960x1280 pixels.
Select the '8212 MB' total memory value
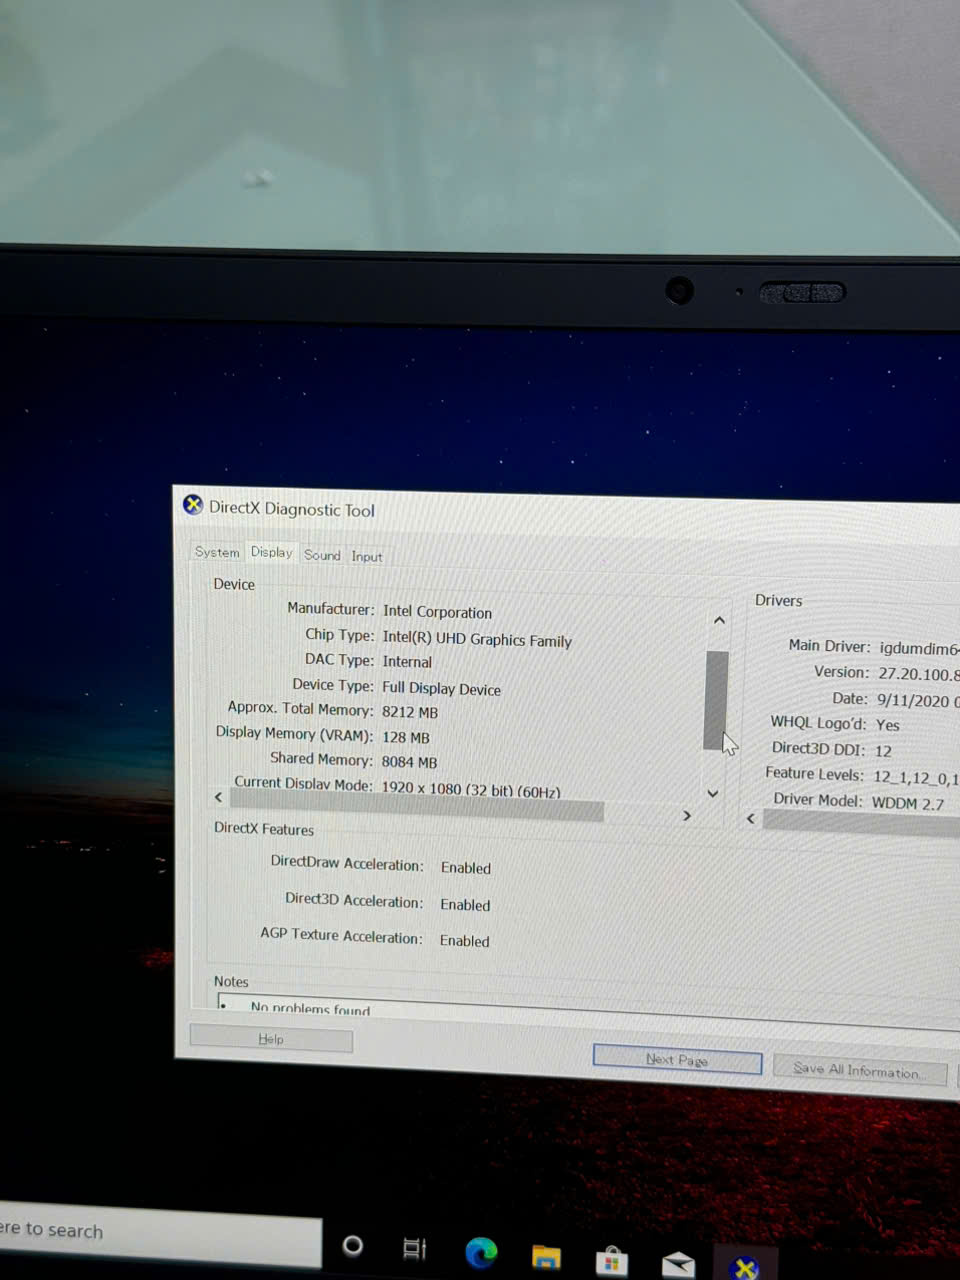point(410,712)
